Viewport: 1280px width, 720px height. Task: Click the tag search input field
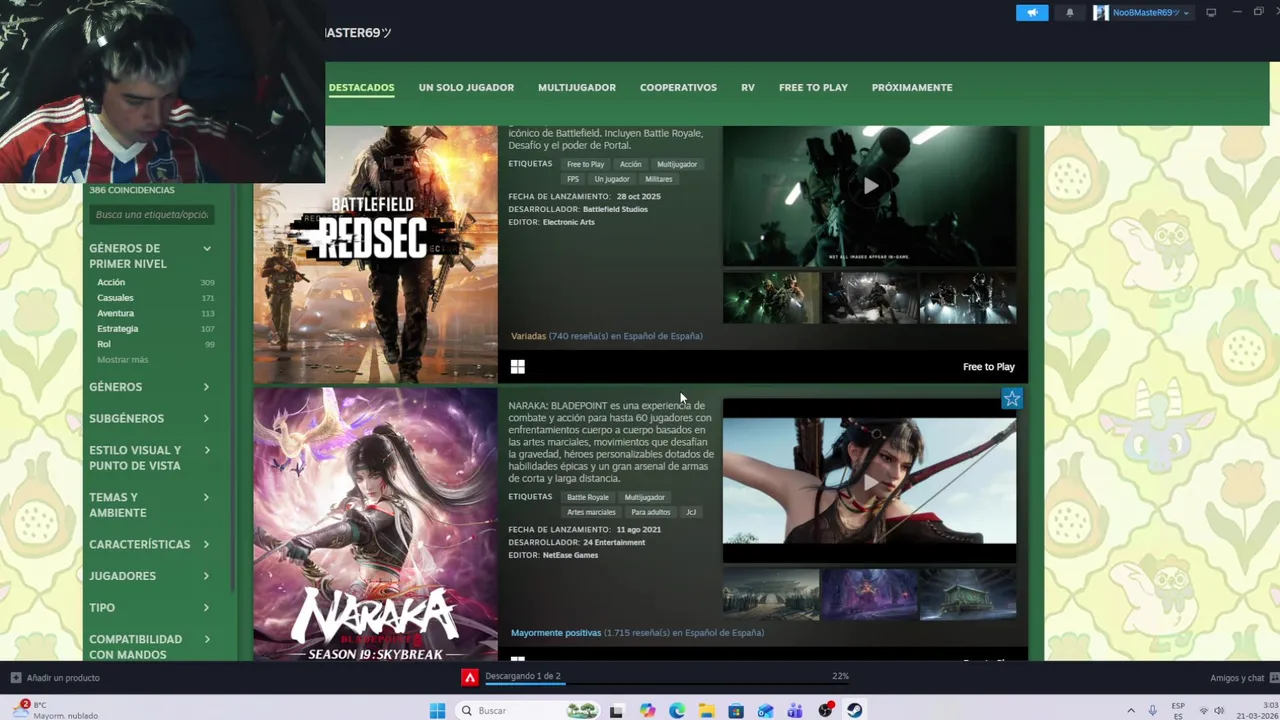pos(151,215)
